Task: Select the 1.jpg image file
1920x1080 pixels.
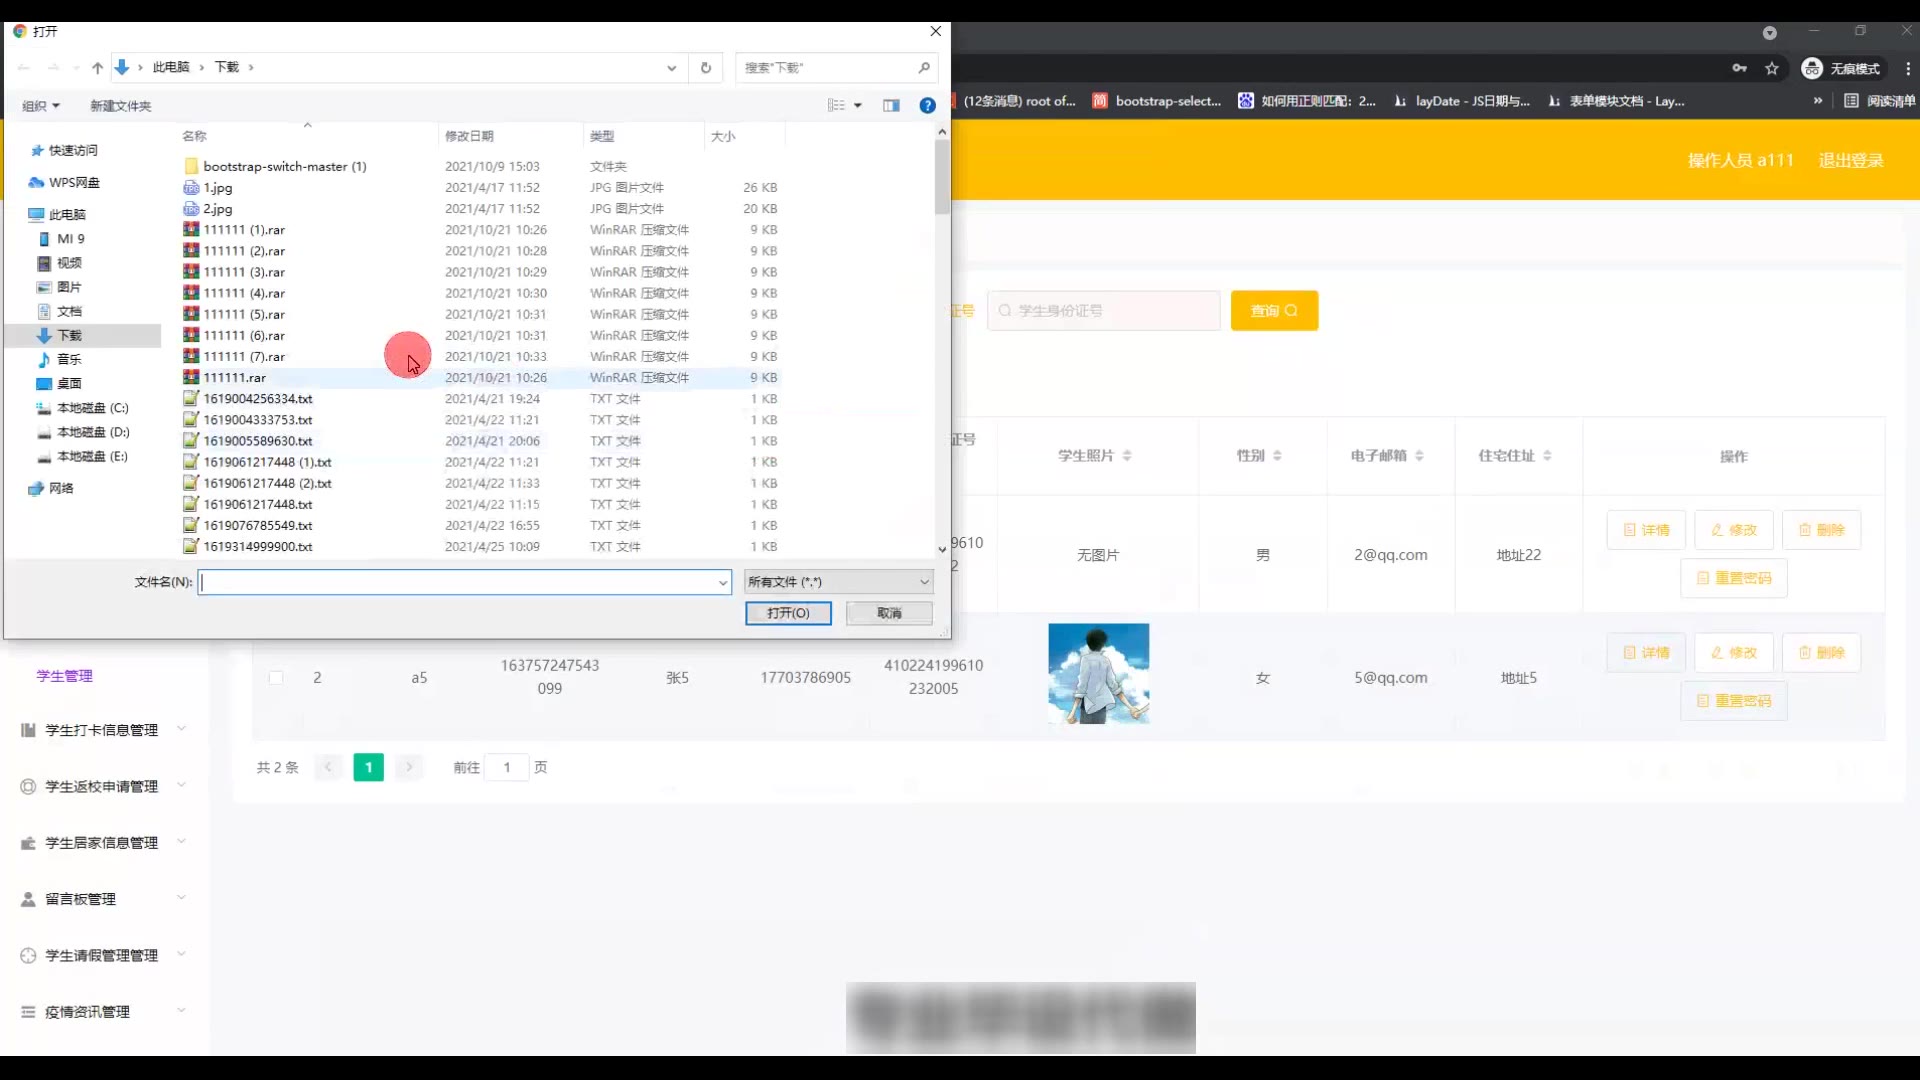Action: point(218,188)
